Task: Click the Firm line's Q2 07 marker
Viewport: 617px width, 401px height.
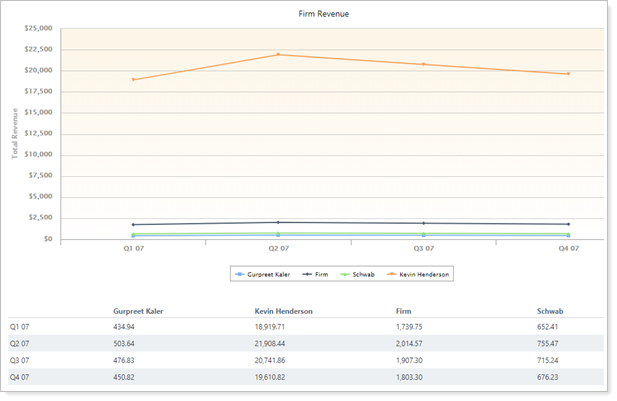Action: [278, 222]
